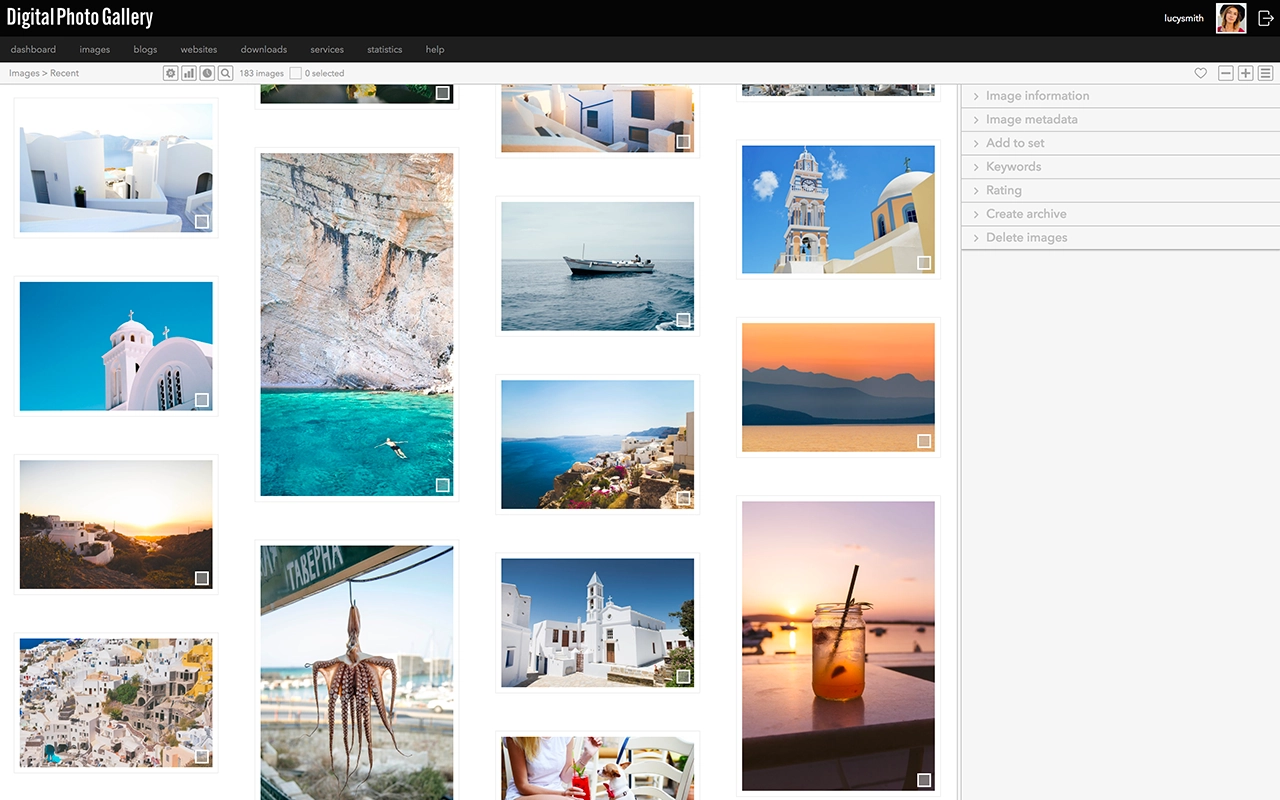
Task: Open the gallery settings gear icon
Action: pyautogui.click(x=170, y=73)
